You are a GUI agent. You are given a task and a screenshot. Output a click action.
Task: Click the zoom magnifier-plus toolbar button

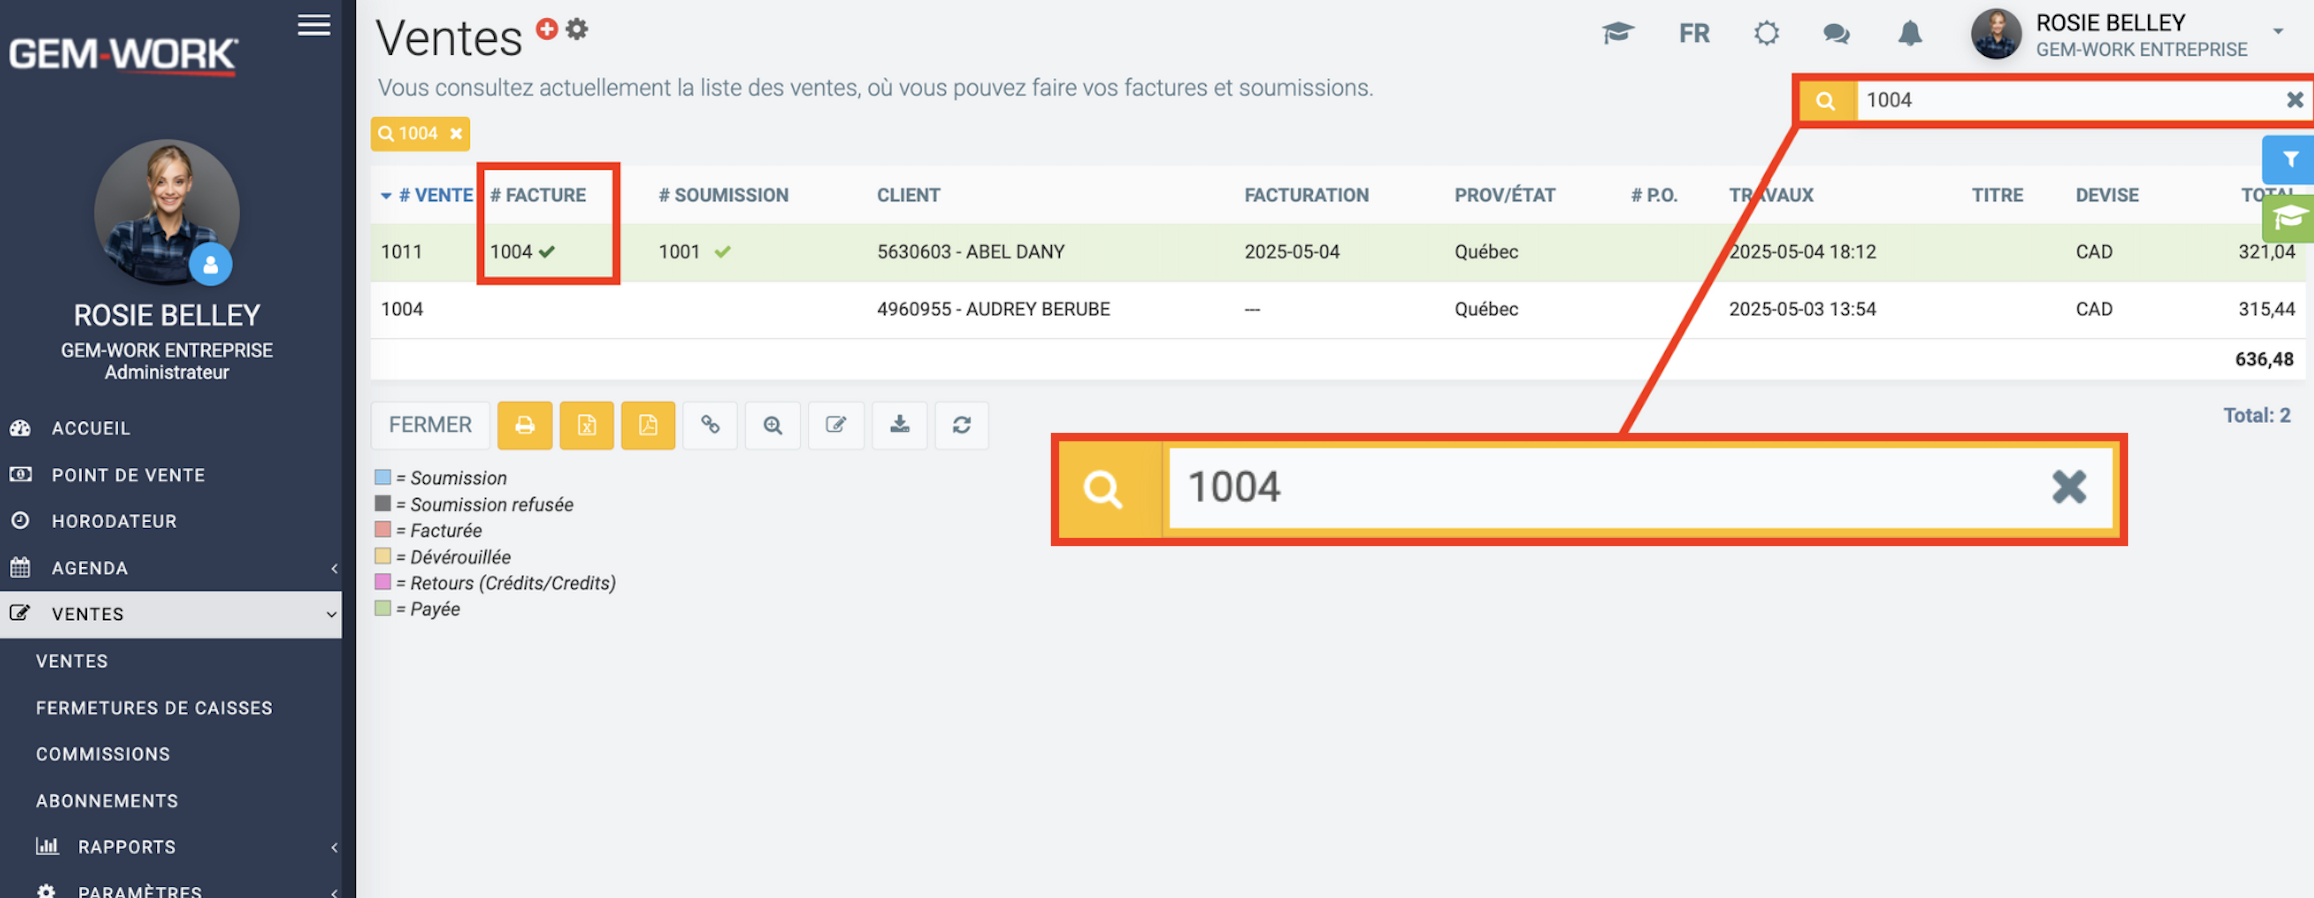772,425
